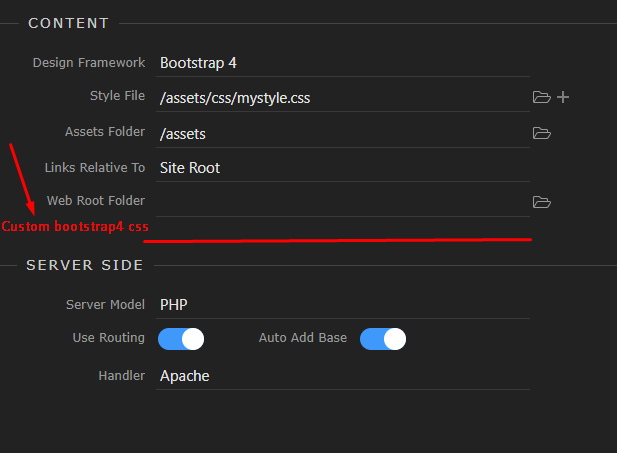Select the Handler dropdown showing Apache
The height and width of the screenshot is (453, 617).
coord(343,376)
